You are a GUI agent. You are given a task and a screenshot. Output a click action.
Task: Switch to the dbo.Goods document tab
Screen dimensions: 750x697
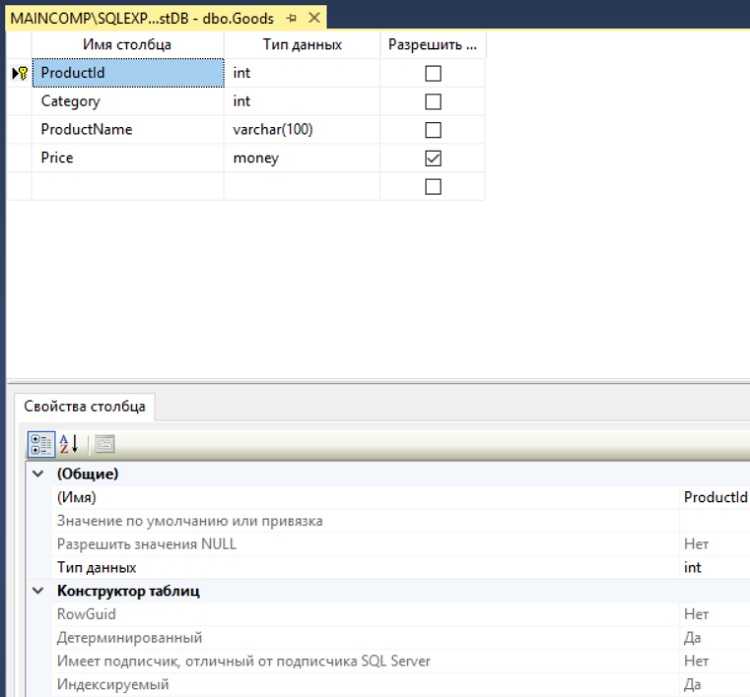pos(140,18)
